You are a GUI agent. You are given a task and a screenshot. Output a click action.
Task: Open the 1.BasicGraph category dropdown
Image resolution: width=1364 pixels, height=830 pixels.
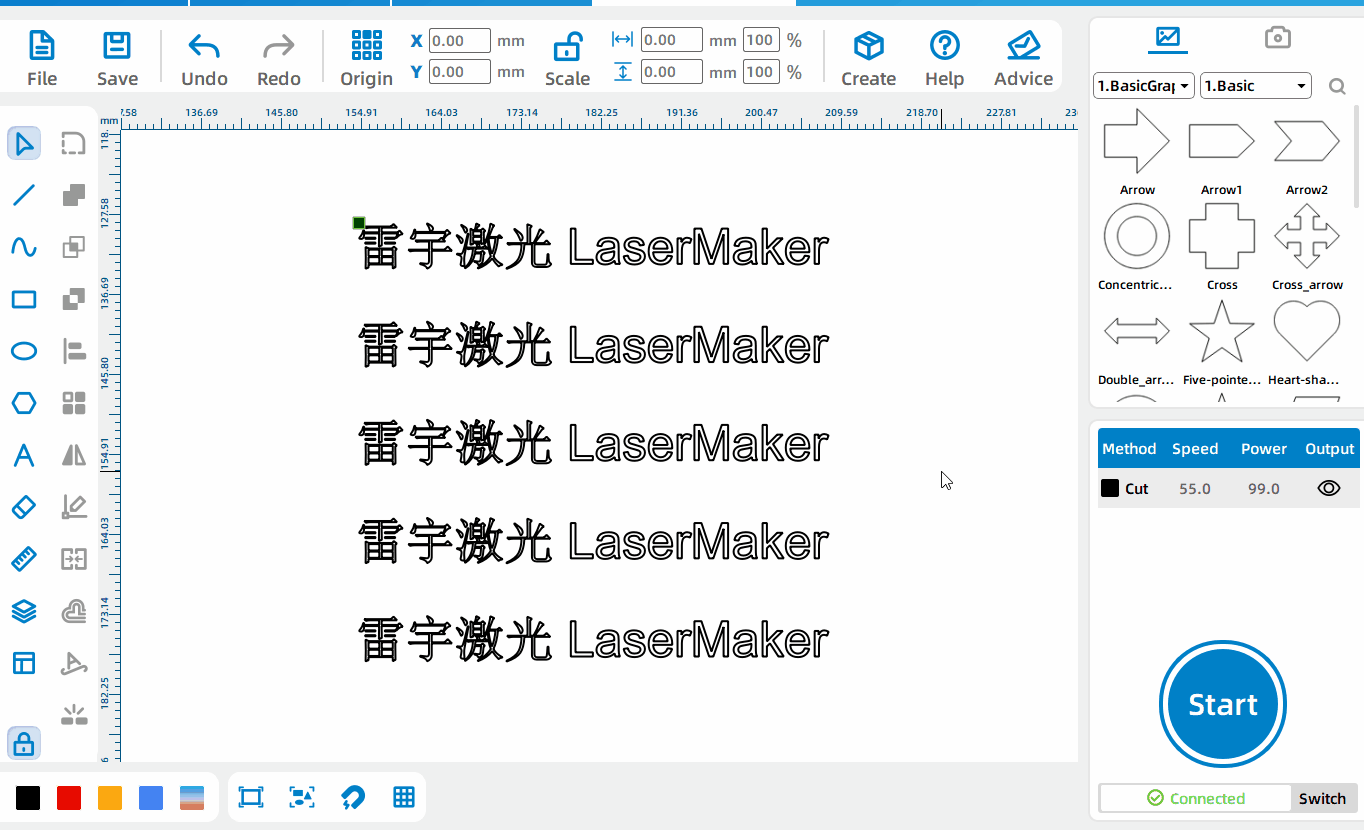[x=1144, y=86]
